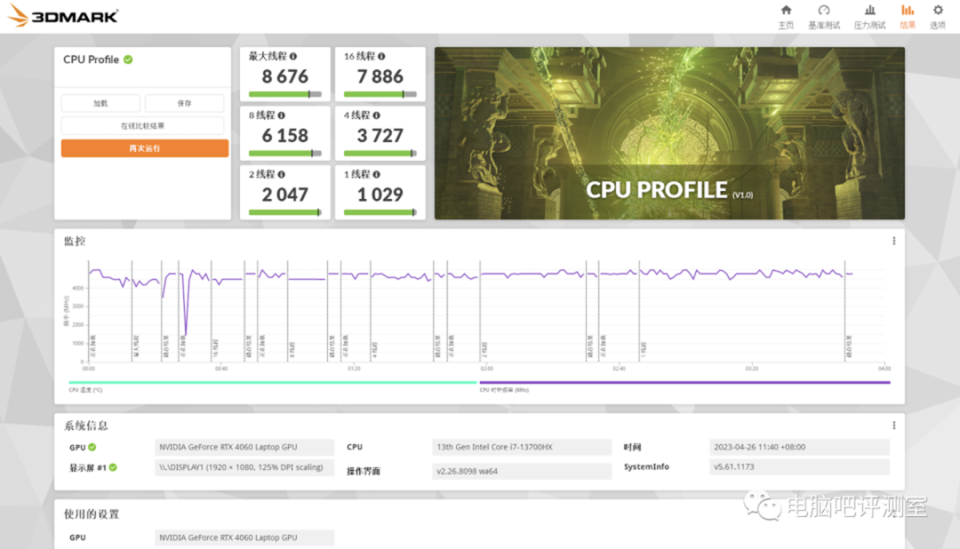Select the v2.26.8098 wa64 version field
960x549 pixels.
[522, 471]
